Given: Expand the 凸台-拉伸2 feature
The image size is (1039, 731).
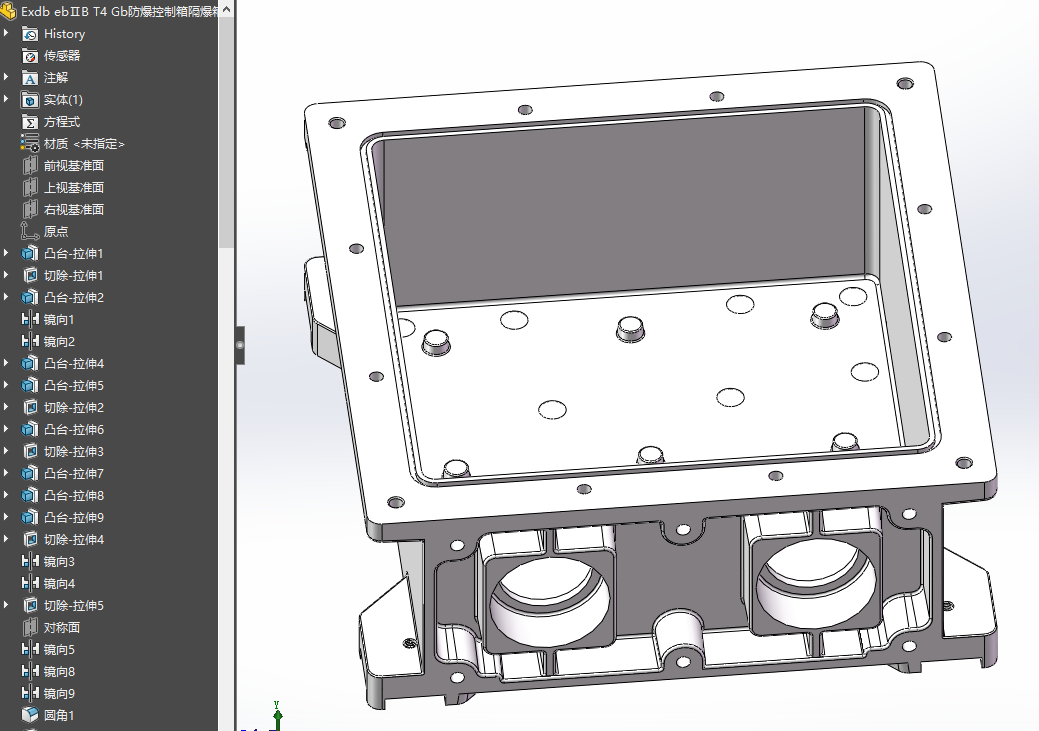Looking at the screenshot, I should 7,297.
